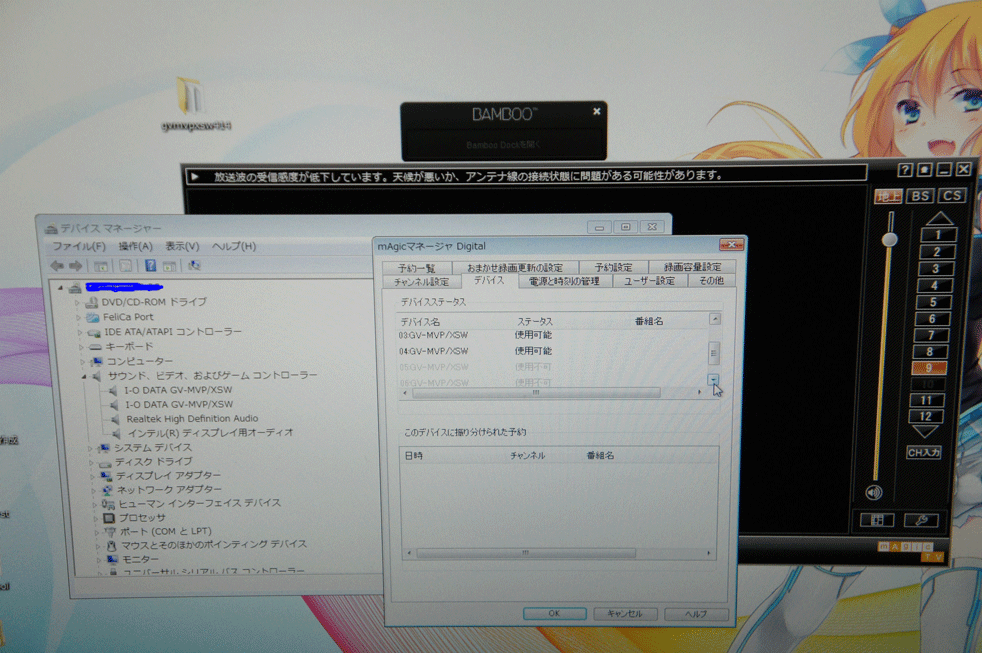Click device list vertical scrollbar down arrow

[713, 379]
